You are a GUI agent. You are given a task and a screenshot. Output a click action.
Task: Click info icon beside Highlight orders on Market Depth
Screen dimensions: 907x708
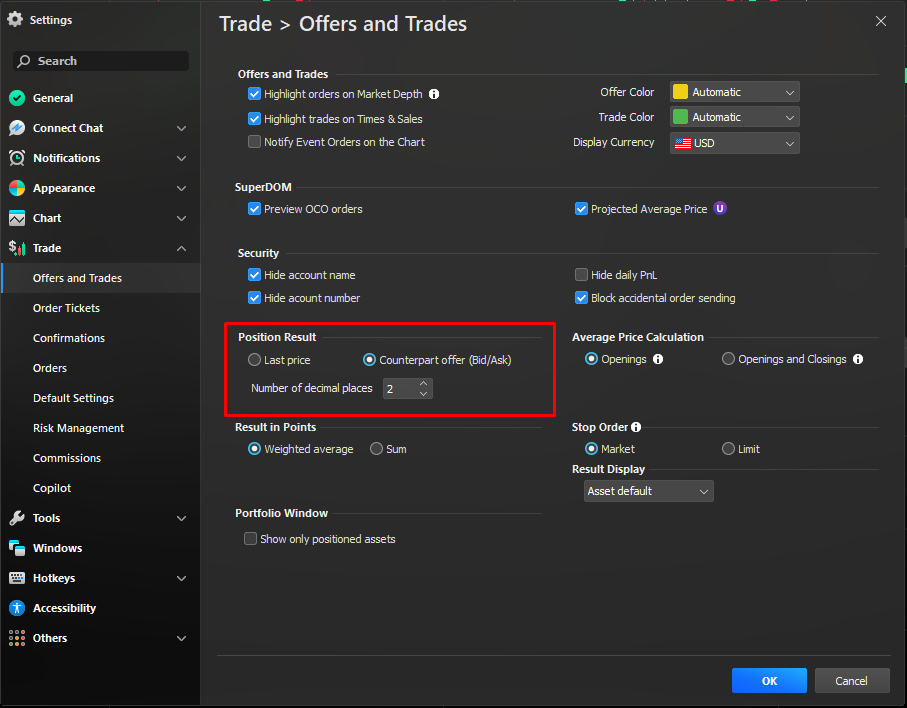coord(434,94)
